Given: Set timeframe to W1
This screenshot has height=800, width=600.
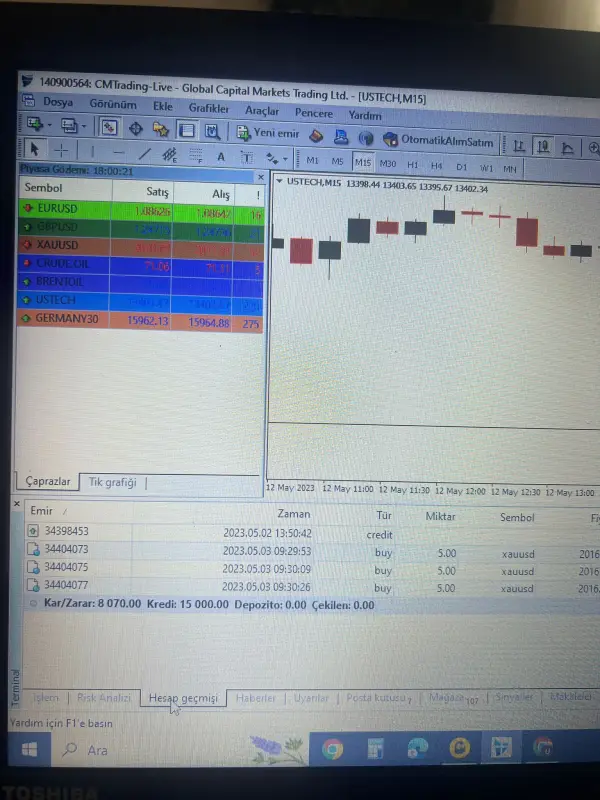Looking at the screenshot, I should [486, 167].
